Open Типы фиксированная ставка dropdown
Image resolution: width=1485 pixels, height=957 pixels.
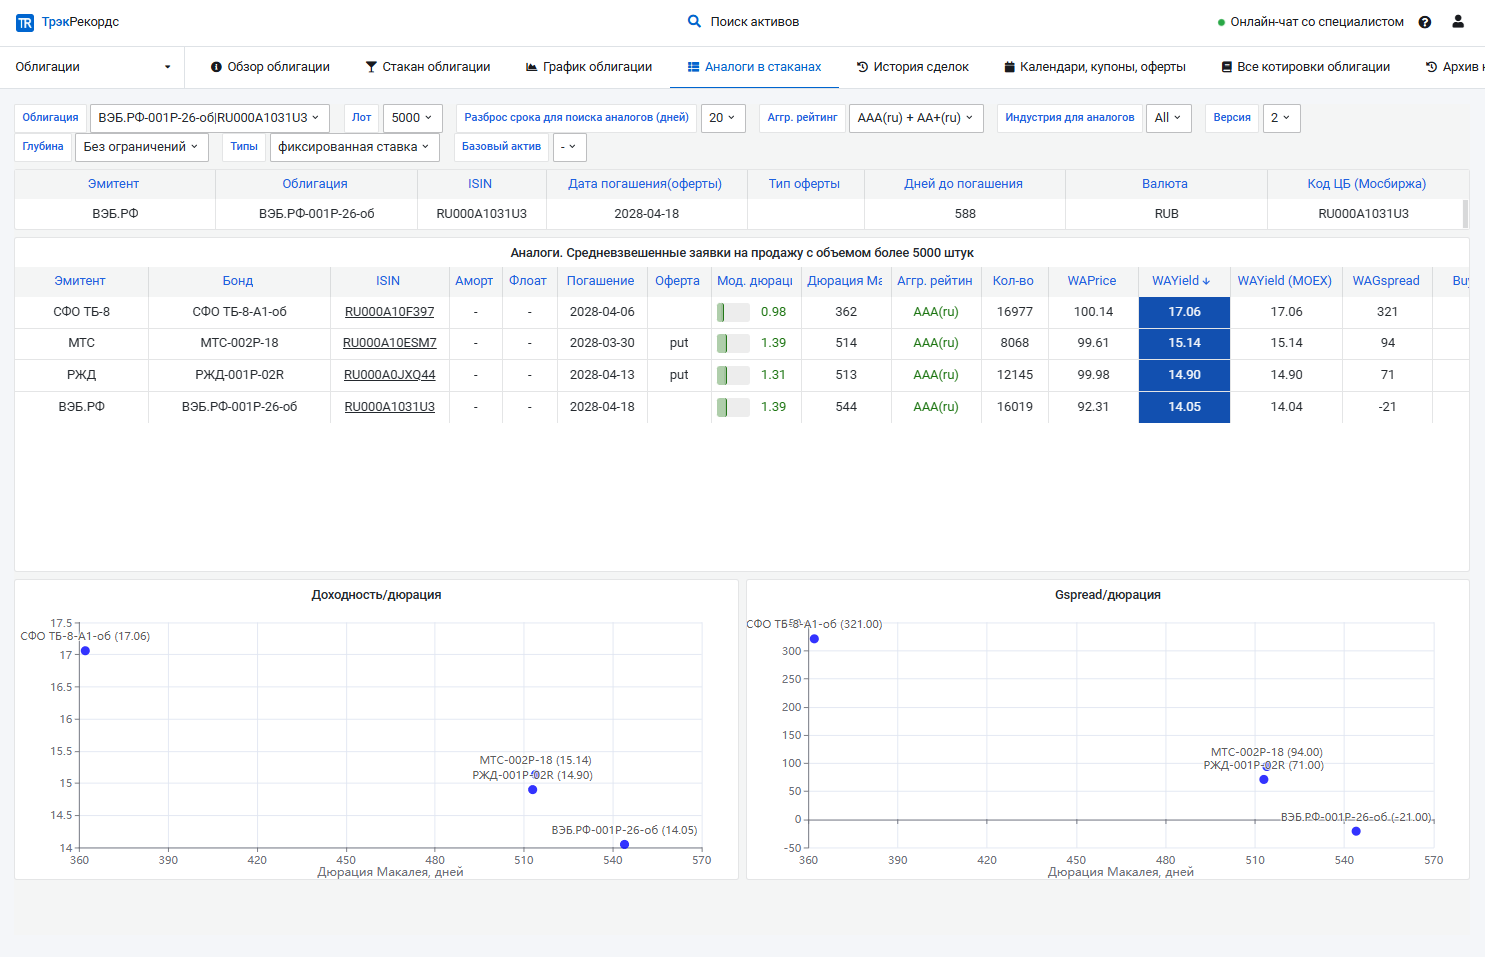354,147
